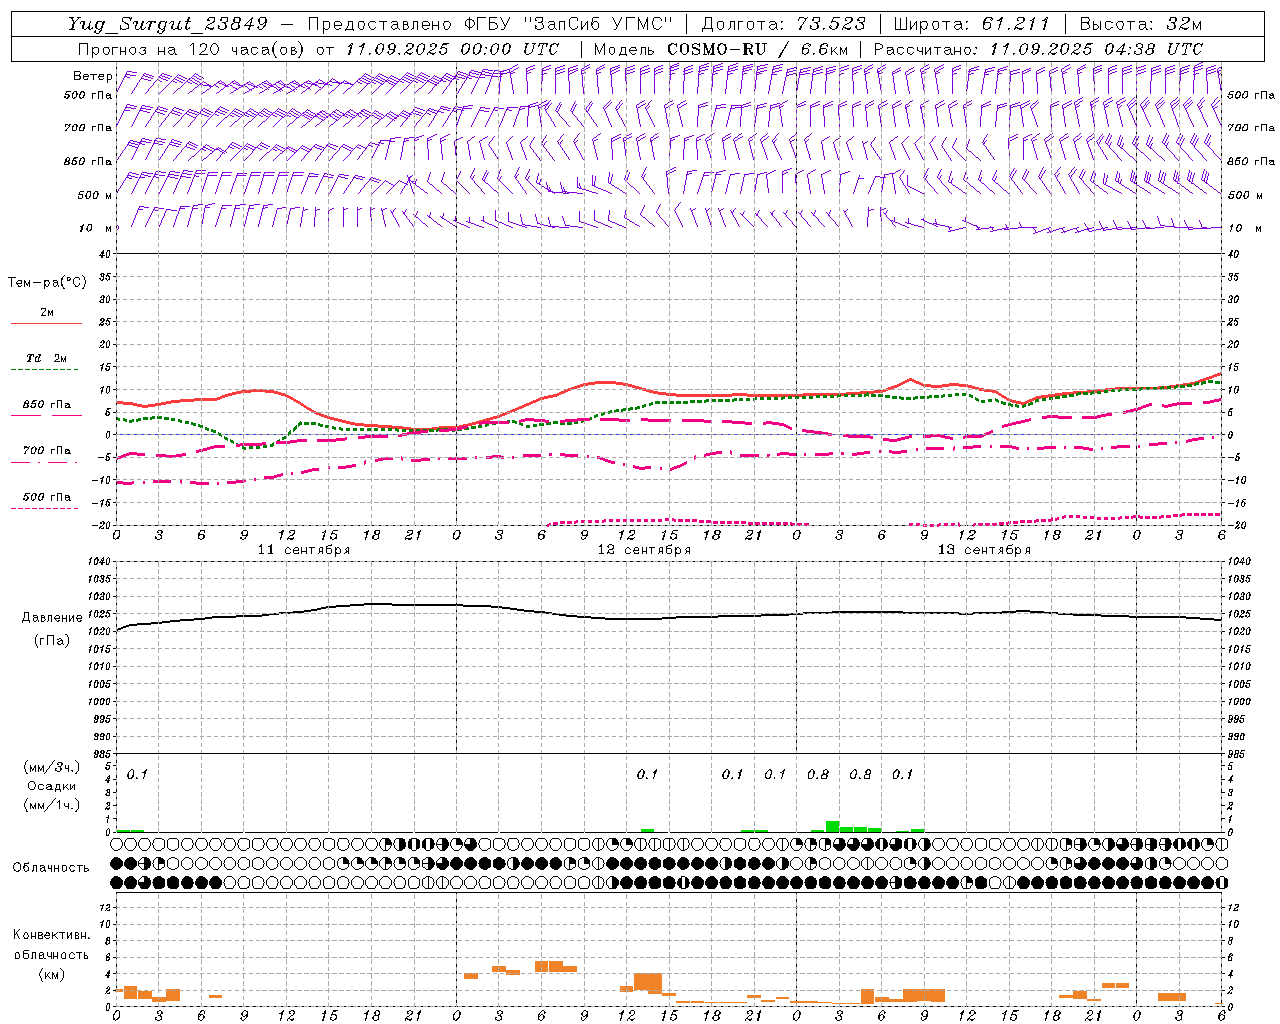Screen dimensions: 1280x1024
Task: Click the Давление pressure panel label
Action: pyautogui.click(x=52, y=618)
